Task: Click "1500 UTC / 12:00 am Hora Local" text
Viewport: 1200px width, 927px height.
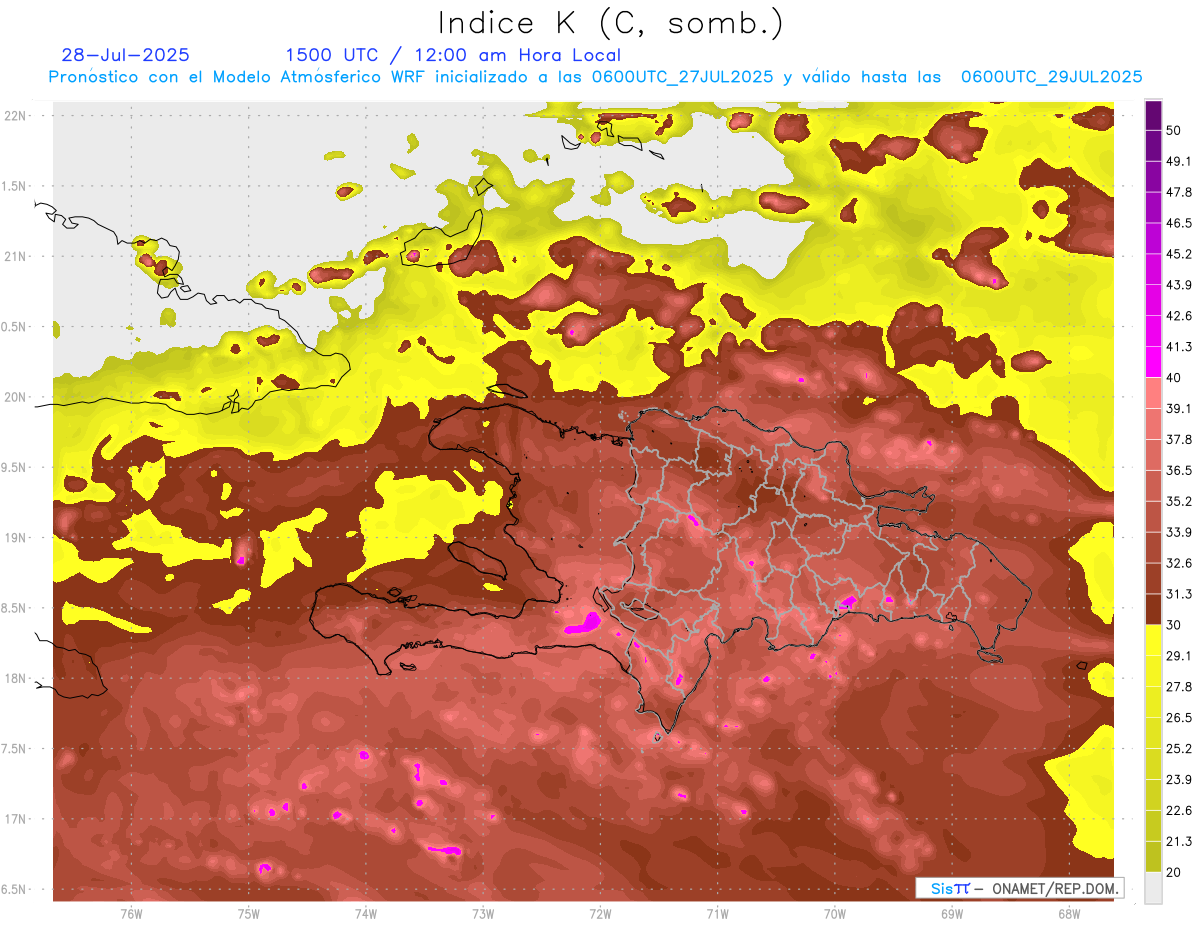Action: click(453, 55)
